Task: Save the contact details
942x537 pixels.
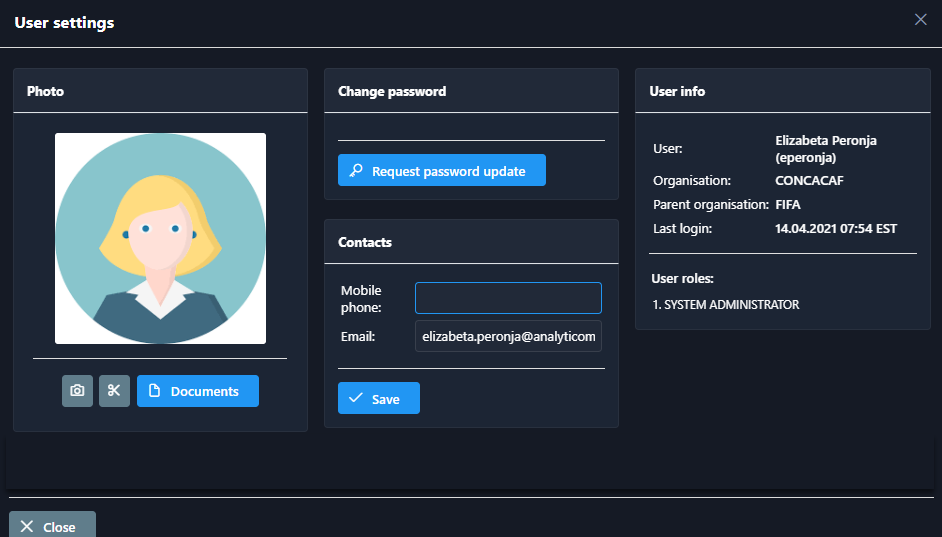Action: pos(378,398)
